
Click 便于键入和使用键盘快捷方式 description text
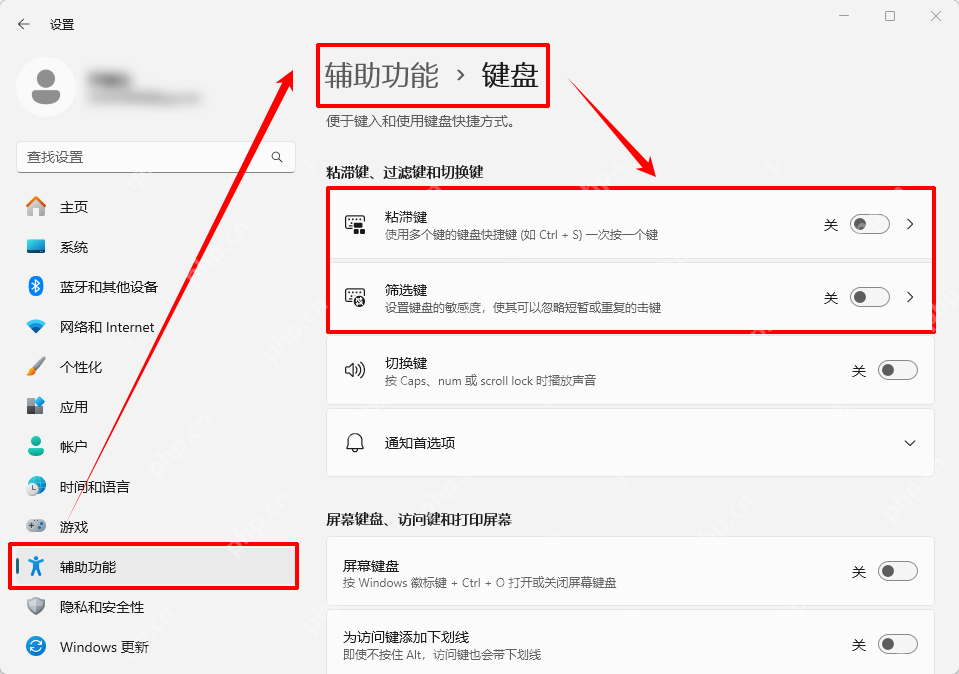point(420,122)
